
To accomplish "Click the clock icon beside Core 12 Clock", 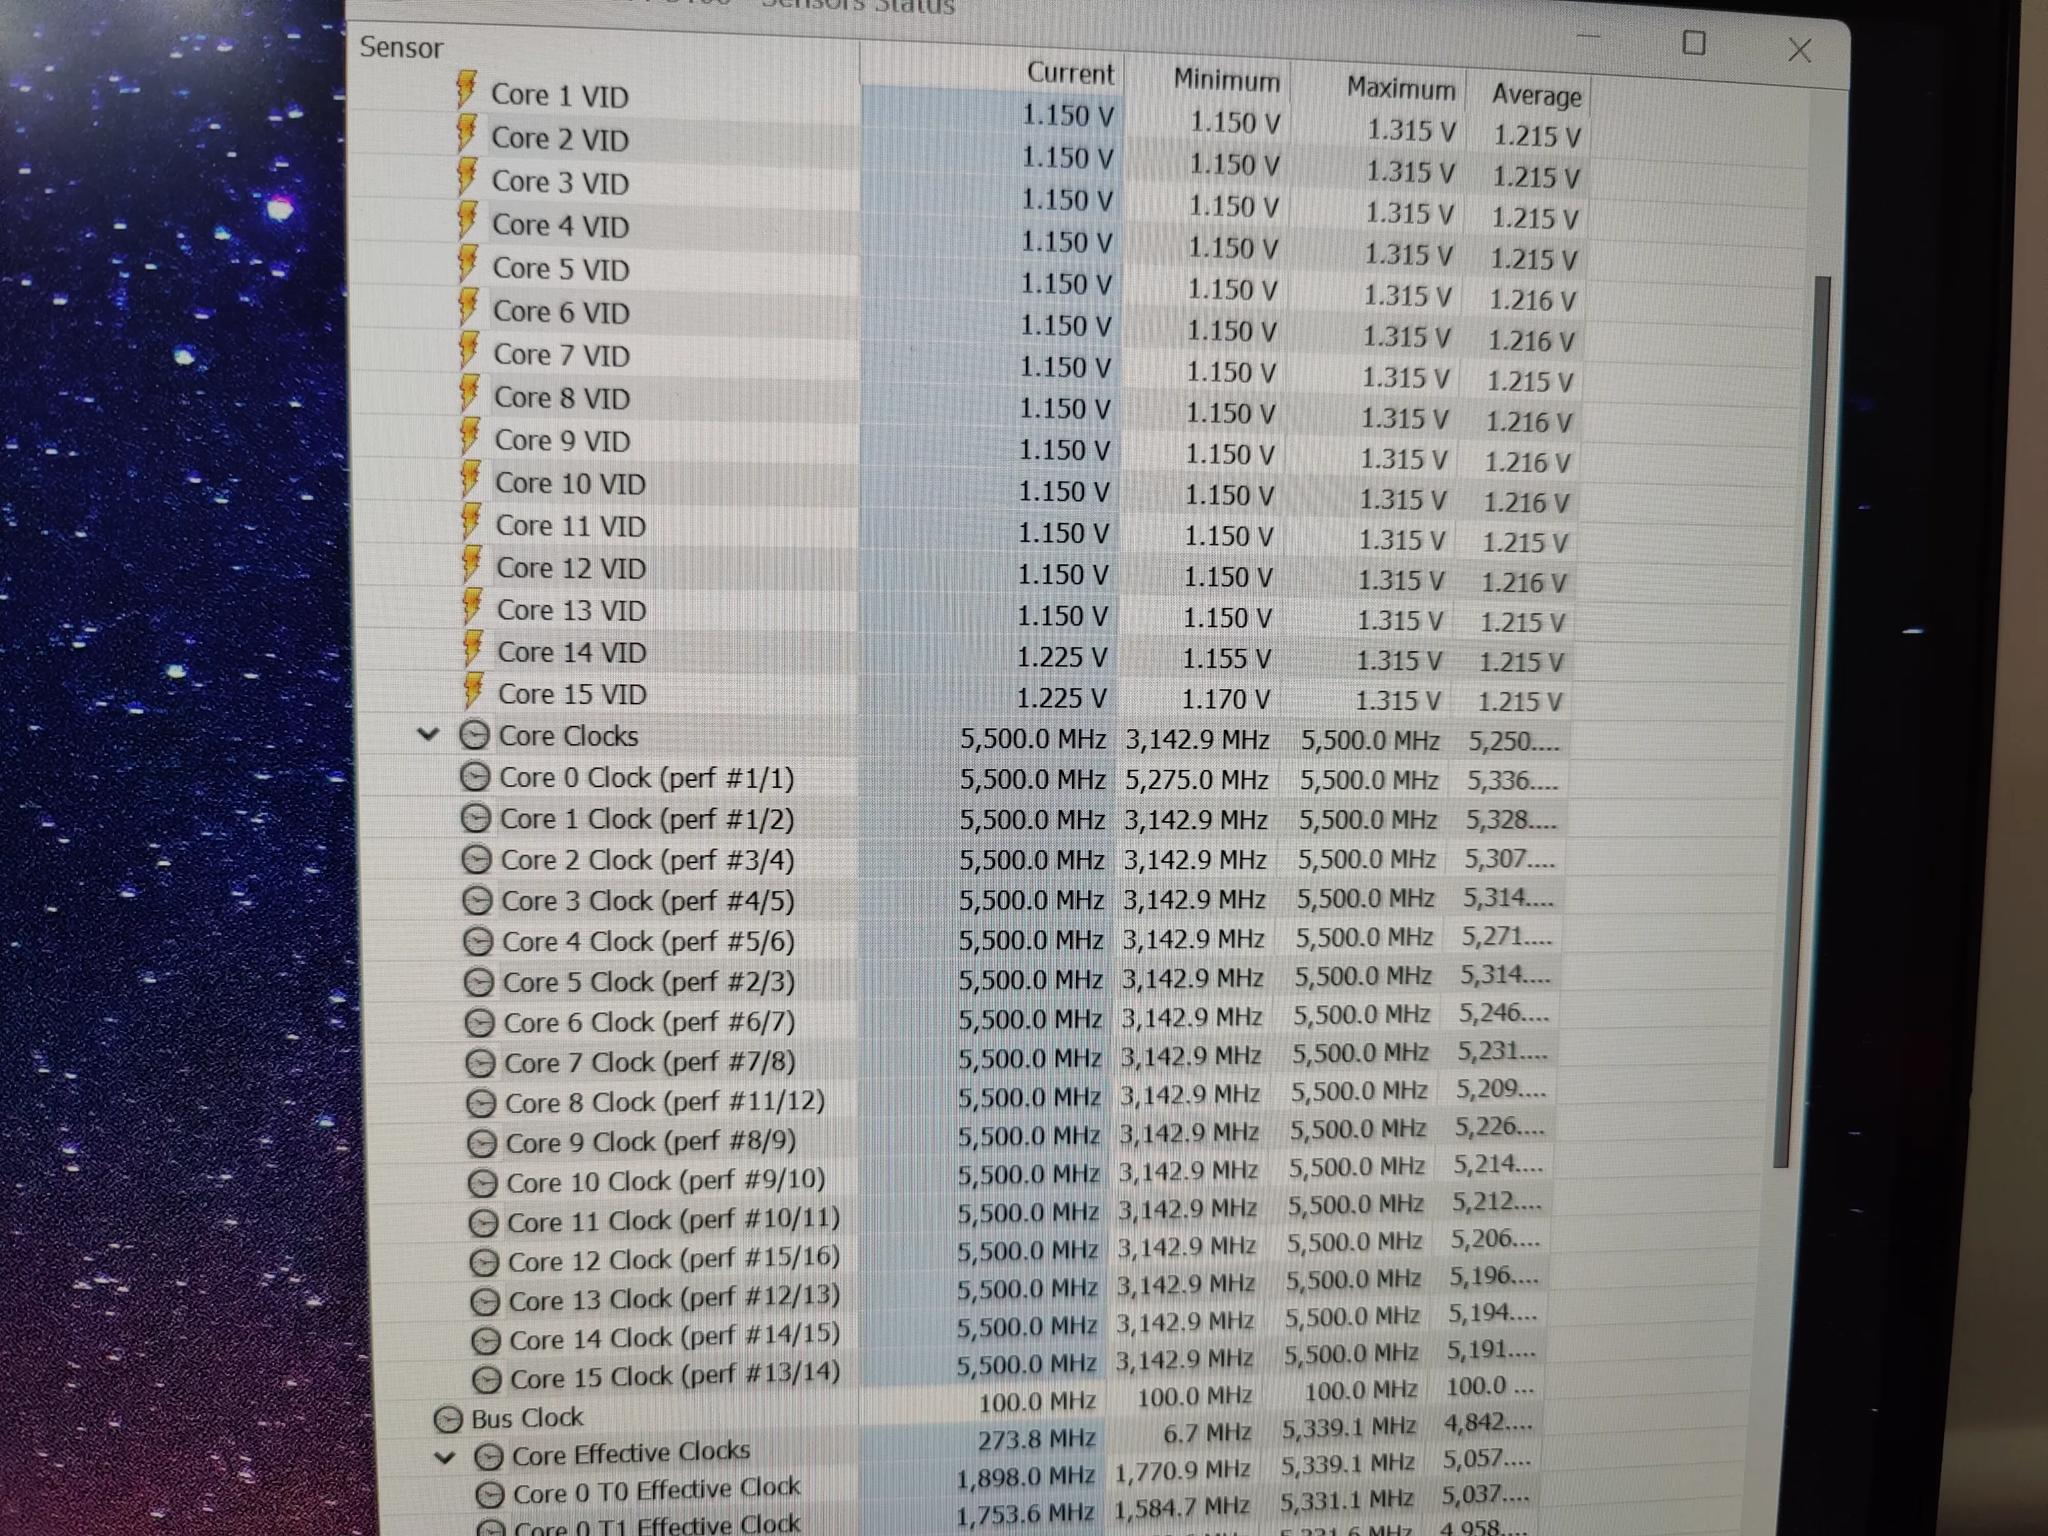I will pos(484,1262).
